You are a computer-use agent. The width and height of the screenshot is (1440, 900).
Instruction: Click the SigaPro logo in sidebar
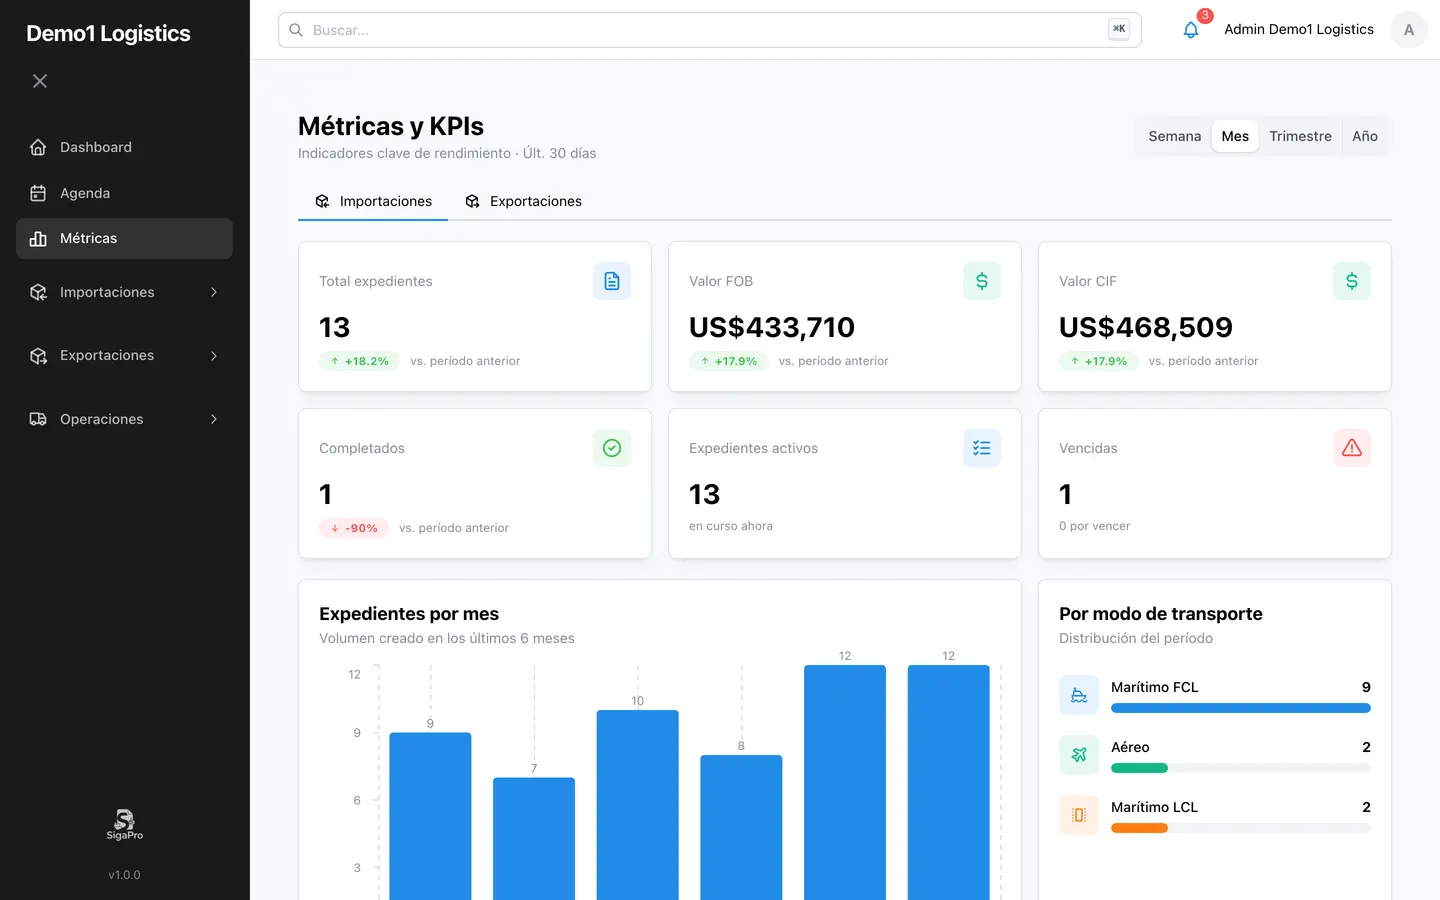point(125,825)
